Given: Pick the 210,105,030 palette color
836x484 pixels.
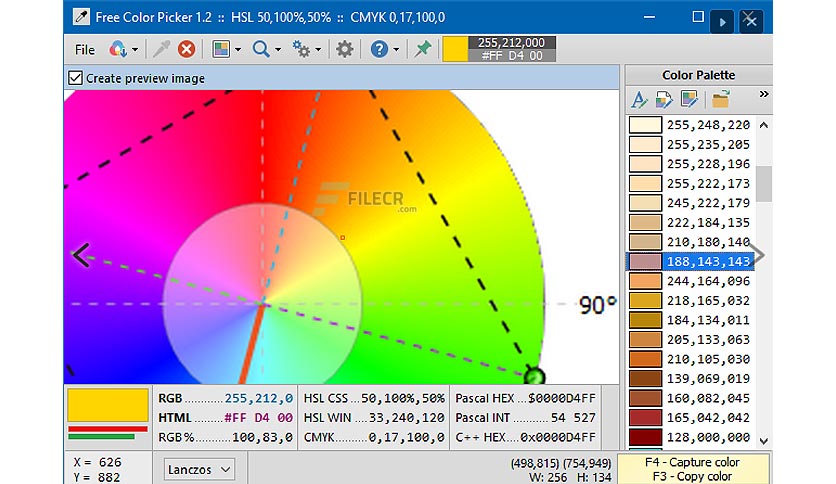Looking at the screenshot, I should [690, 359].
